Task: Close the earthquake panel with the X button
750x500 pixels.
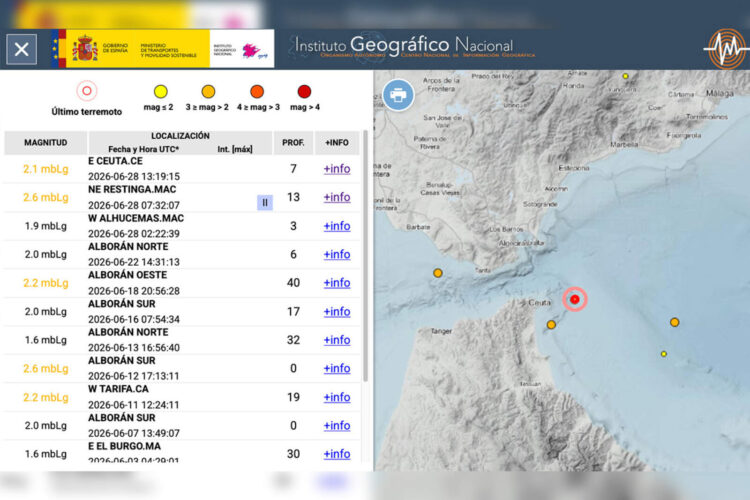Action: click(22, 49)
